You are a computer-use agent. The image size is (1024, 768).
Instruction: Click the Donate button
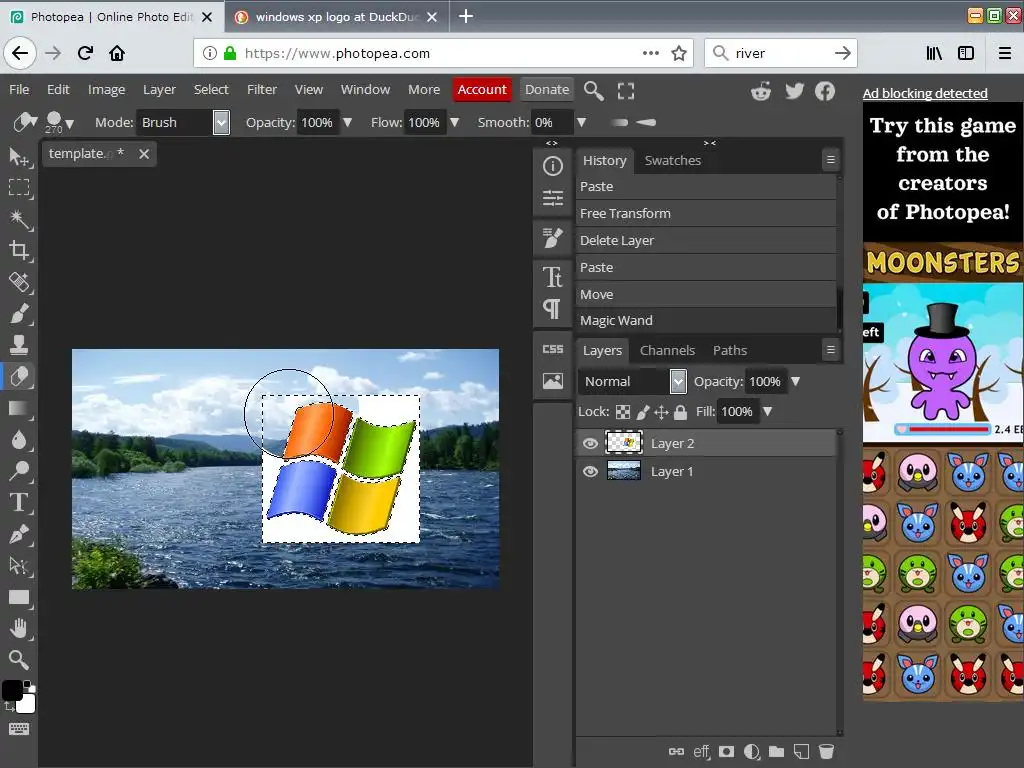[547, 89]
